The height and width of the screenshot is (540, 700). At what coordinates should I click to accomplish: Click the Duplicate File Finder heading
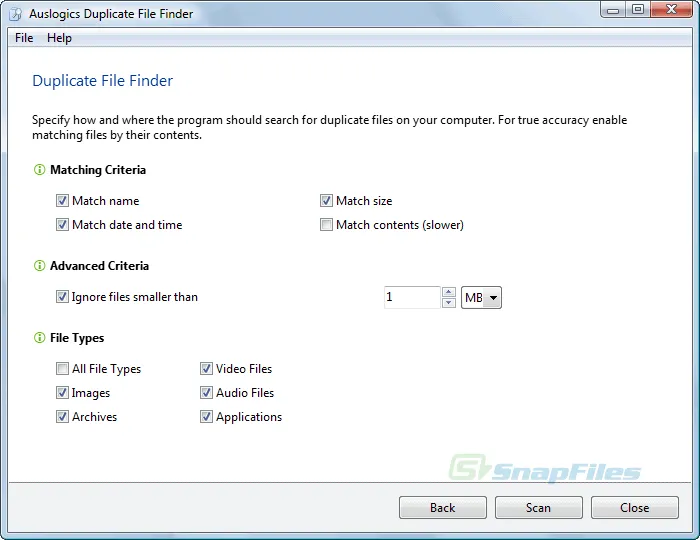point(103,81)
